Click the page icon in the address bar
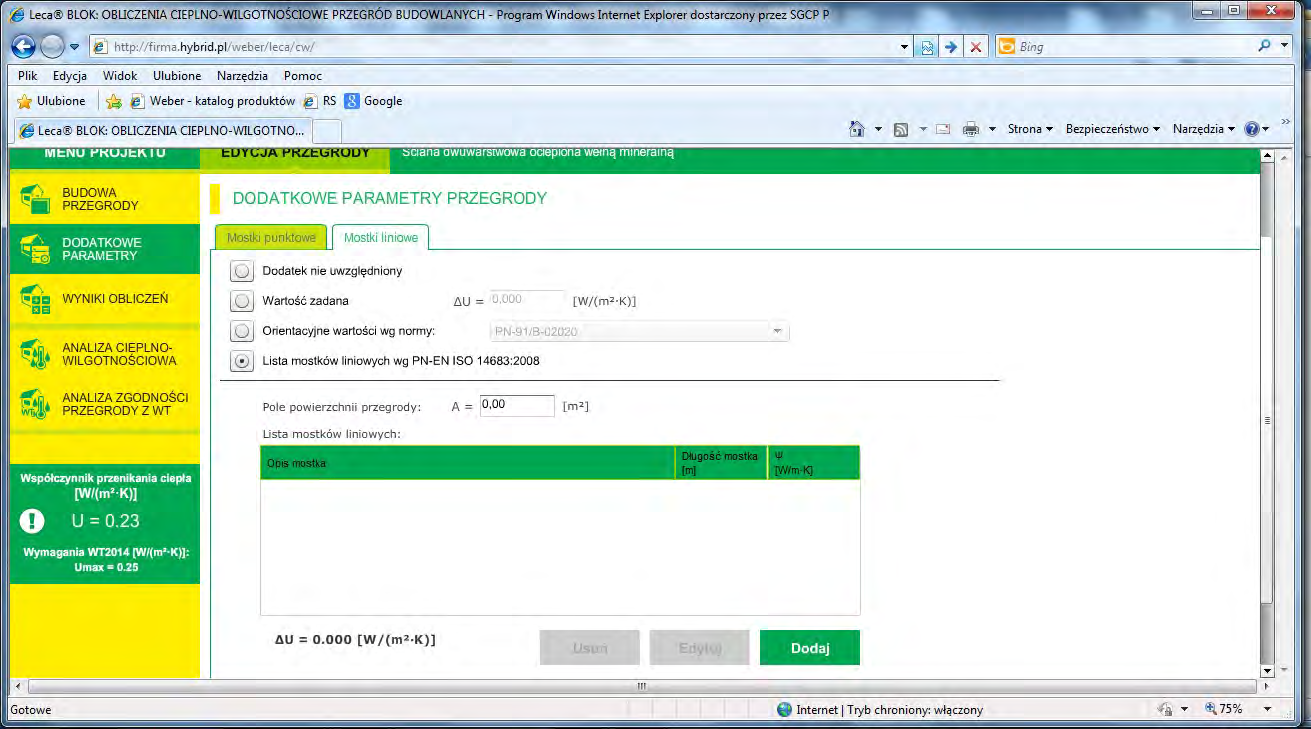Image resolution: width=1311 pixels, height=729 pixels. [100, 47]
